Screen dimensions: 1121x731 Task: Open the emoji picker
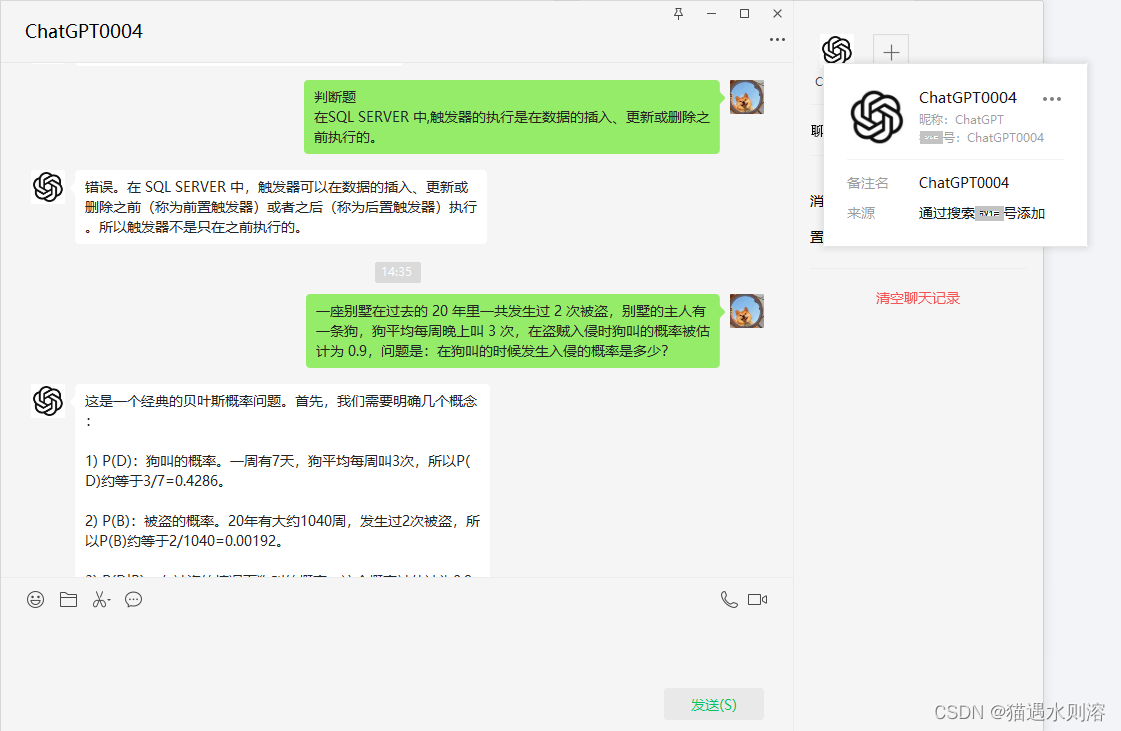pyautogui.click(x=36, y=599)
